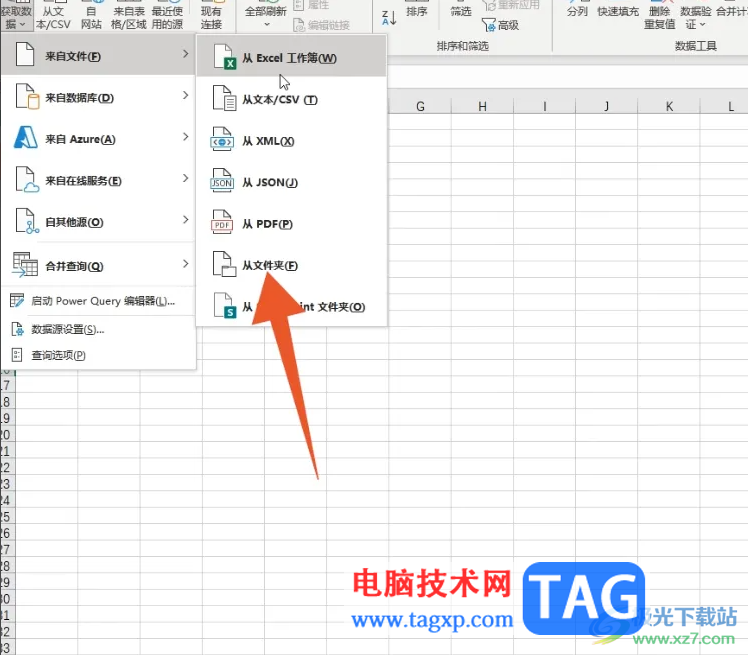Screen dimensions: 748x655
Task: Choose 从文件夹(F) option
Action: click(291, 265)
